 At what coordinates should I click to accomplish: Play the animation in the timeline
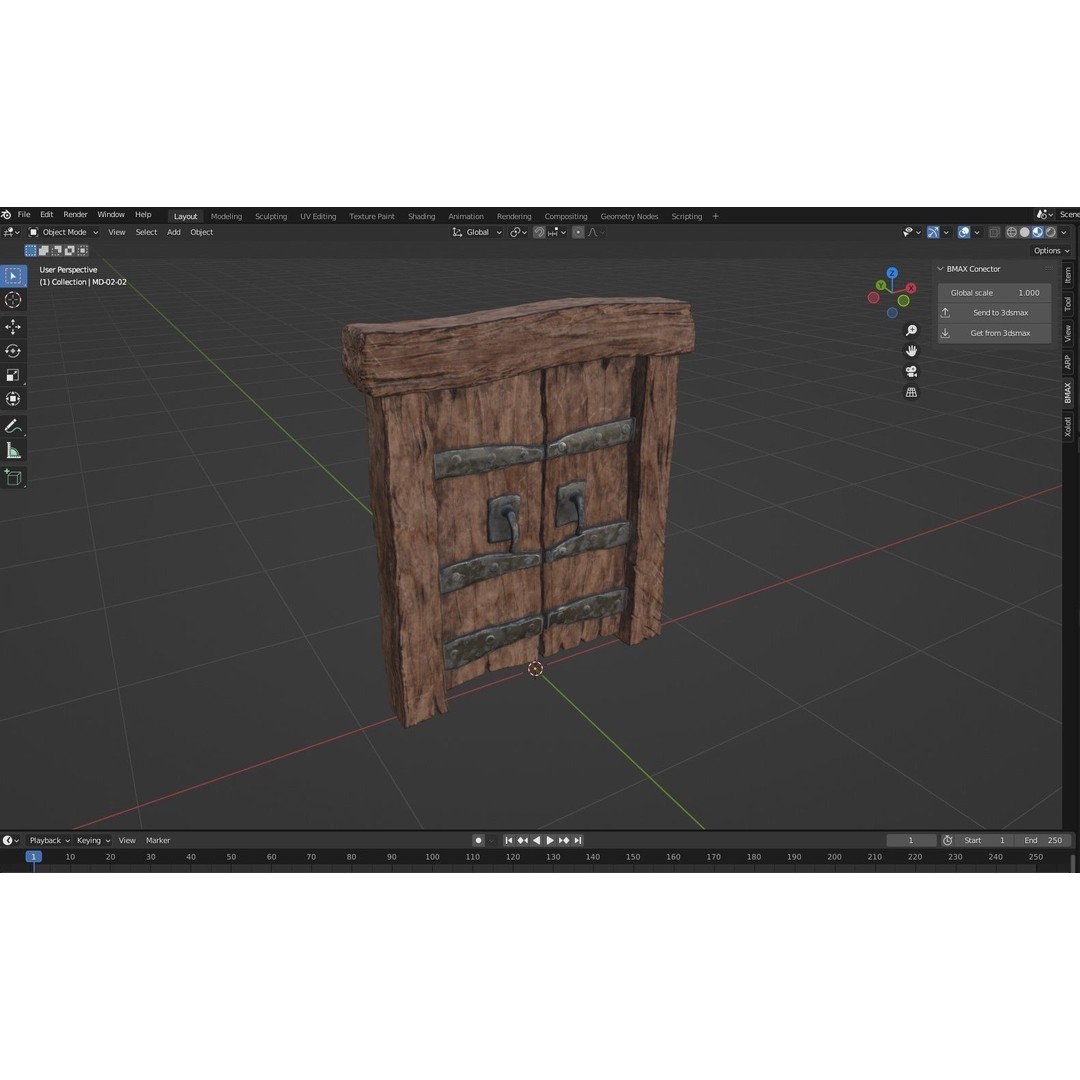[549, 840]
